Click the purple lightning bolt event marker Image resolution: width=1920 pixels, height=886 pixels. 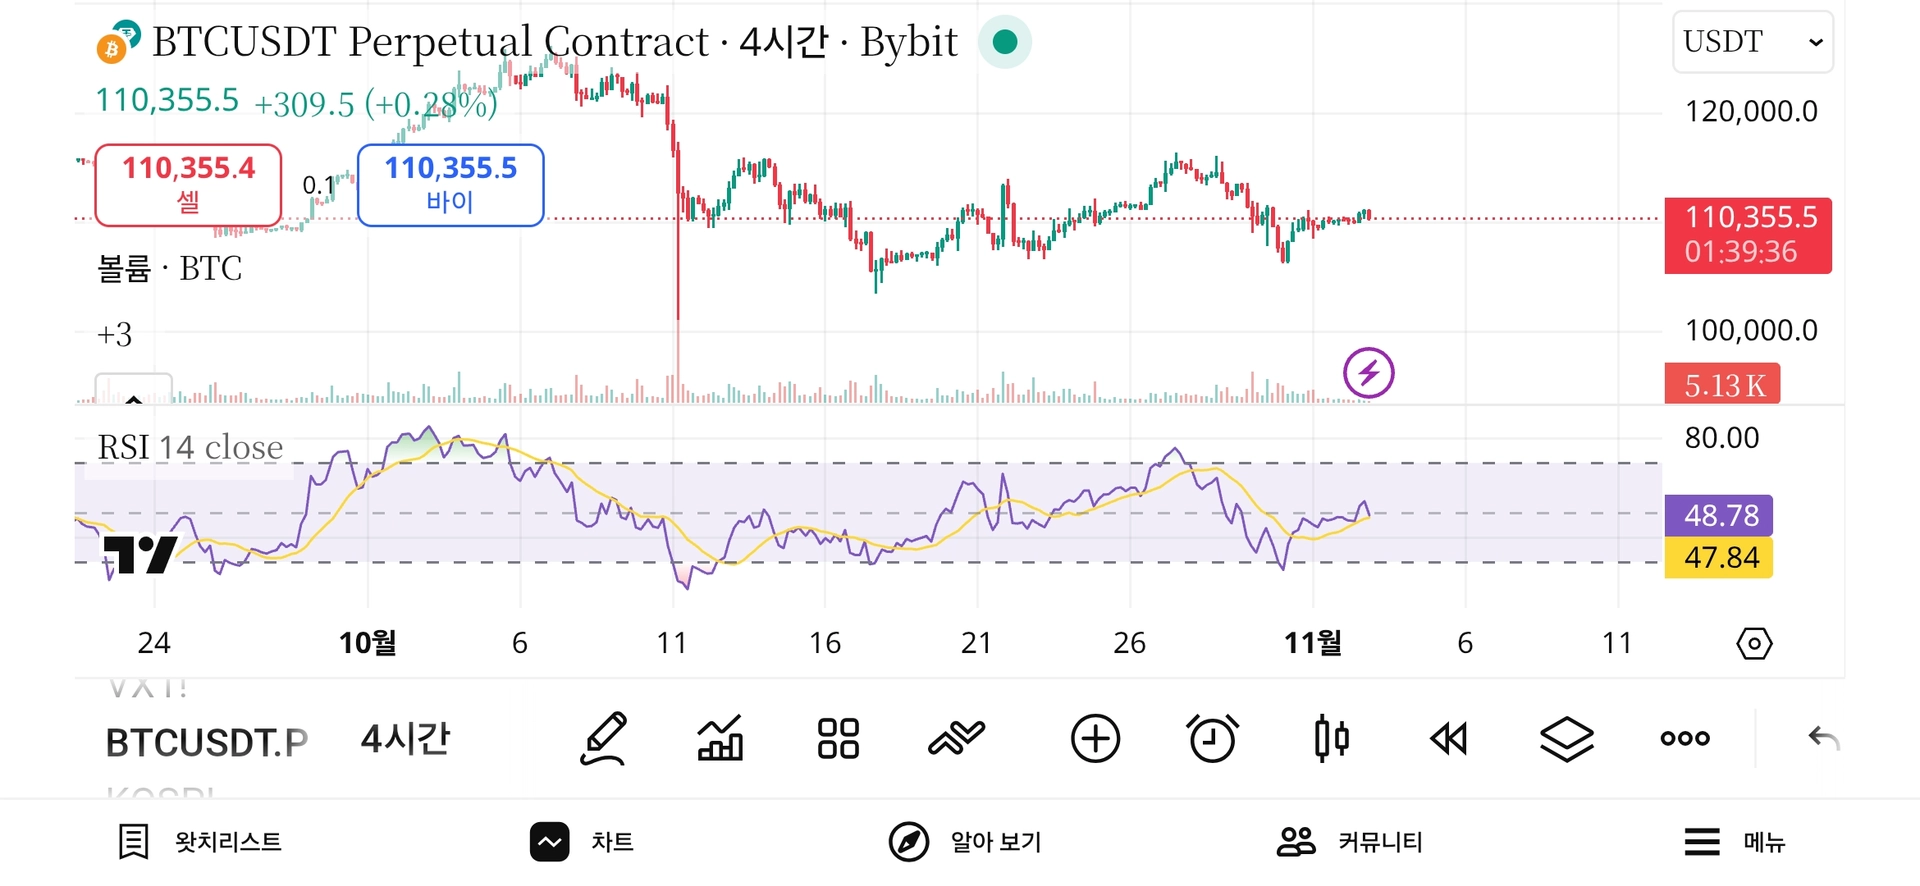pyautogui.click(x=1368, y=373)
